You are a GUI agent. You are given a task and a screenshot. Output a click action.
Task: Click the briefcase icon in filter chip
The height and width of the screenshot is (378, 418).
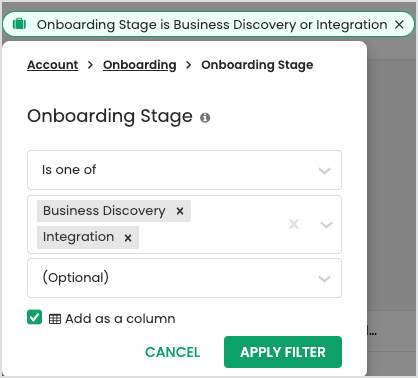[x=19, y=24]
